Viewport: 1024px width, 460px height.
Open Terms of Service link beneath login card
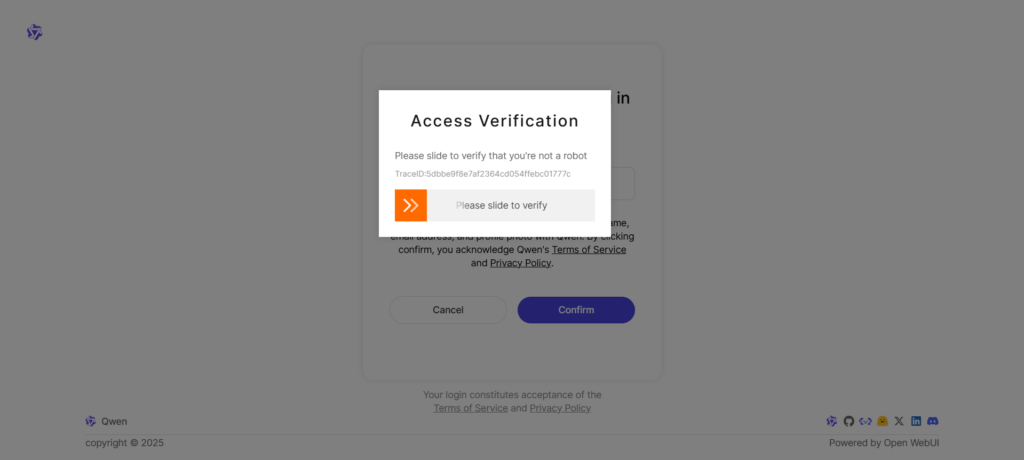click(470, 408)
